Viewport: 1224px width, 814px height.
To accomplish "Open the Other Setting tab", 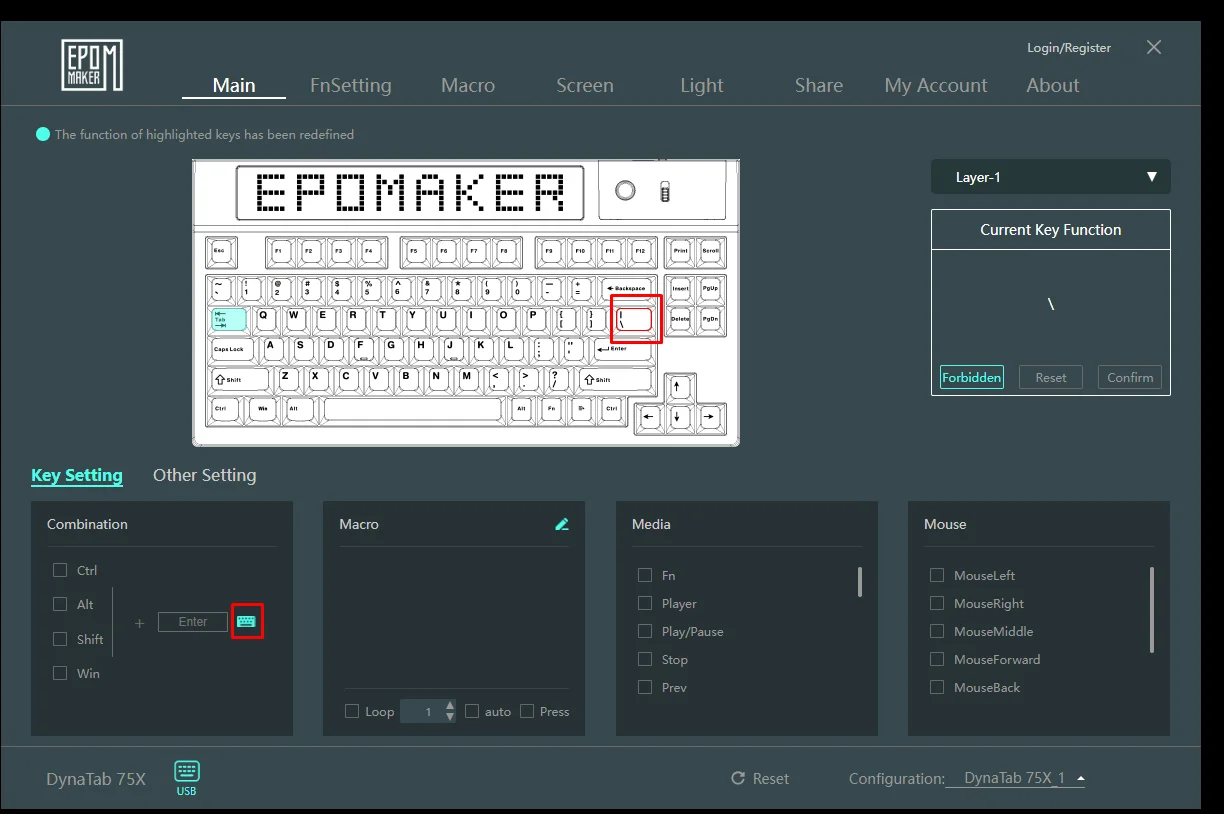I will pos(204,475).
